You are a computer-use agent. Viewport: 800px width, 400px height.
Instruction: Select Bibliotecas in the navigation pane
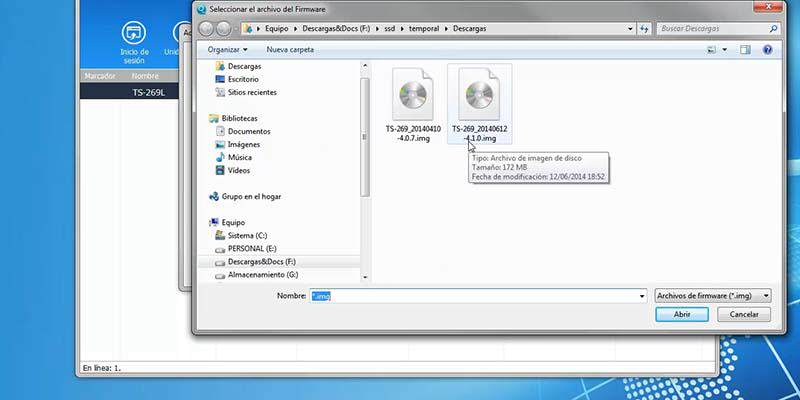pyautogui.click(x=233, y=118)
